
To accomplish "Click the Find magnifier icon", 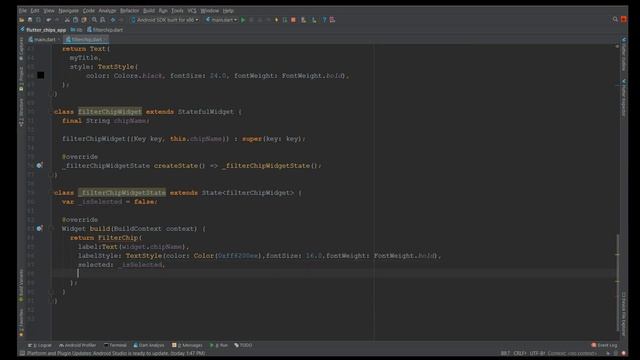I will tap(94, 20).
